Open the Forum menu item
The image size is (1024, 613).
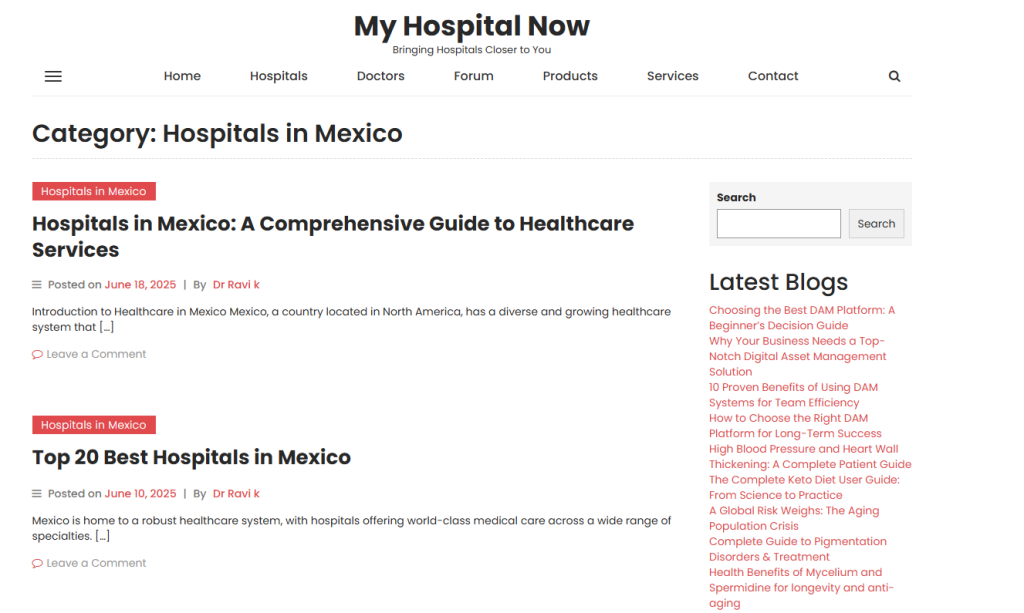click(473, 76)
